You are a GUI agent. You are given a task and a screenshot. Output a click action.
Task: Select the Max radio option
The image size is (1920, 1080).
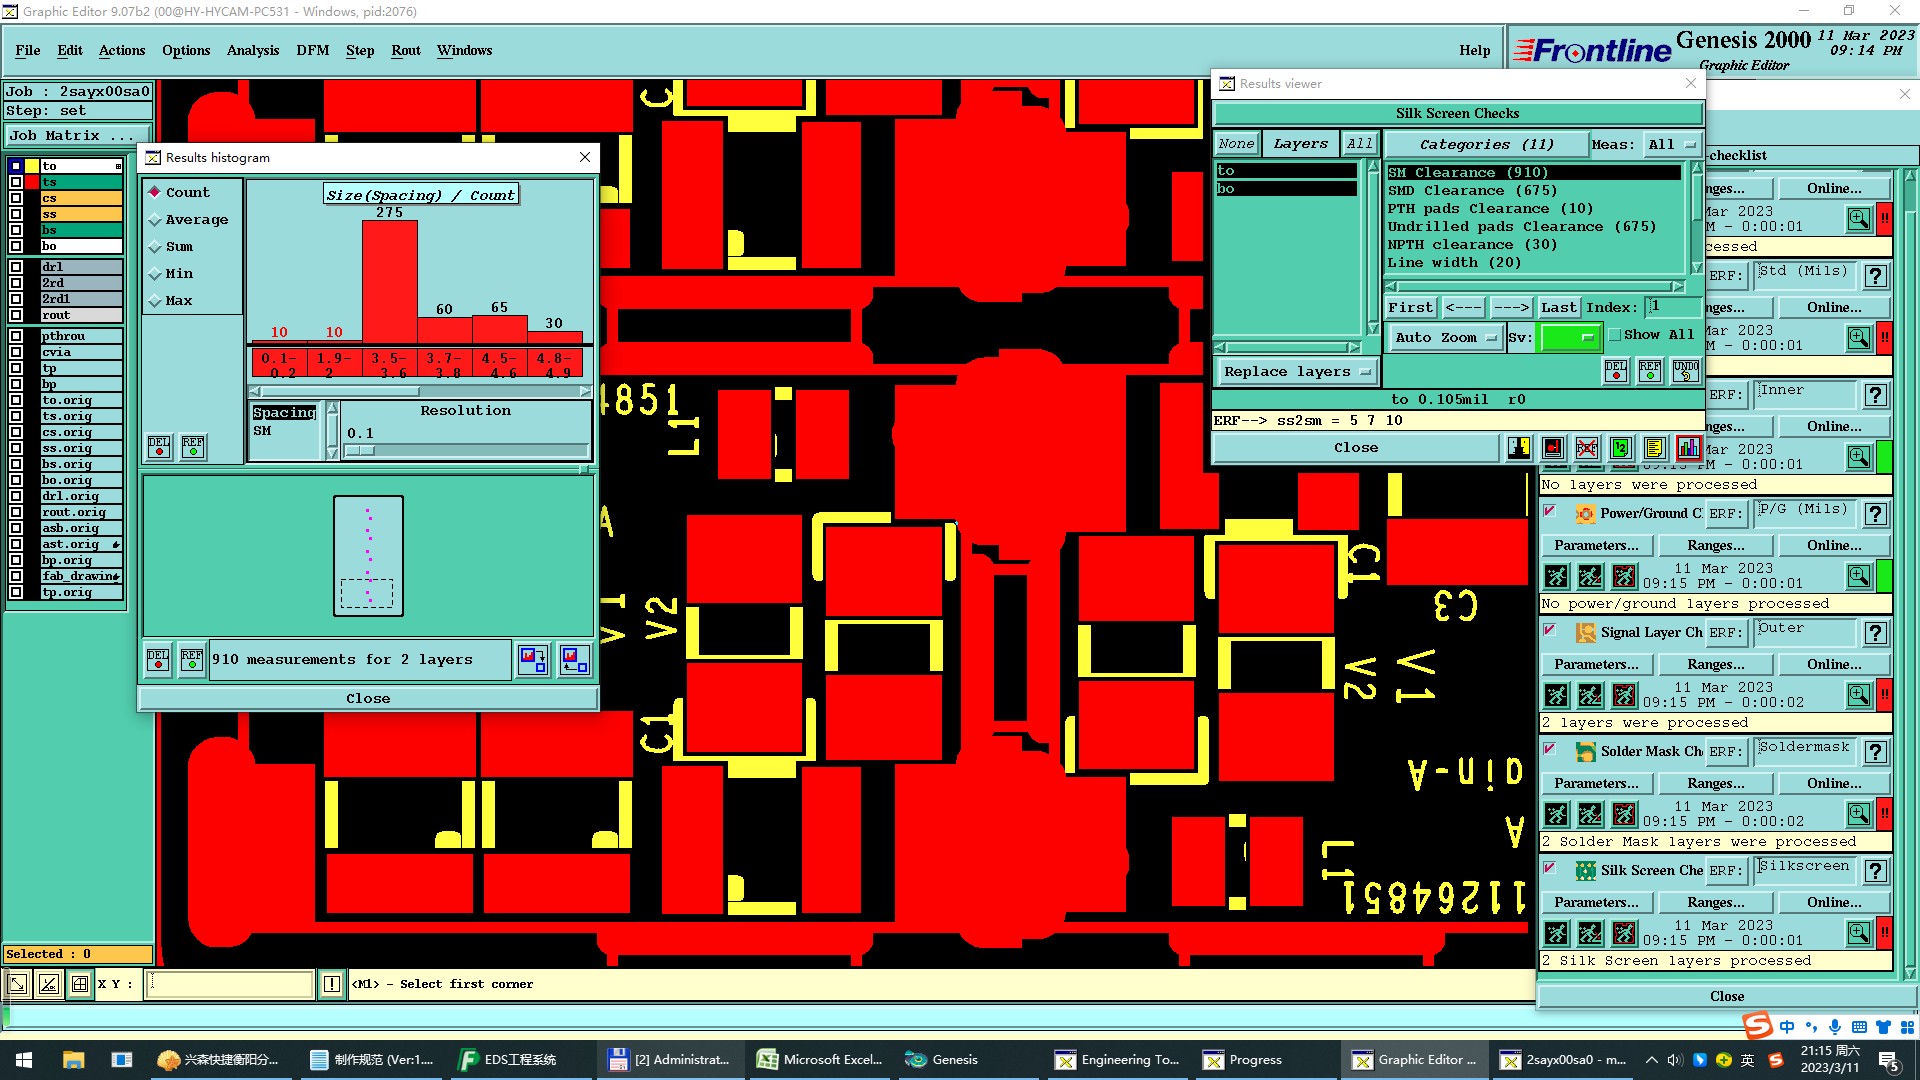[x=170, y=300]
